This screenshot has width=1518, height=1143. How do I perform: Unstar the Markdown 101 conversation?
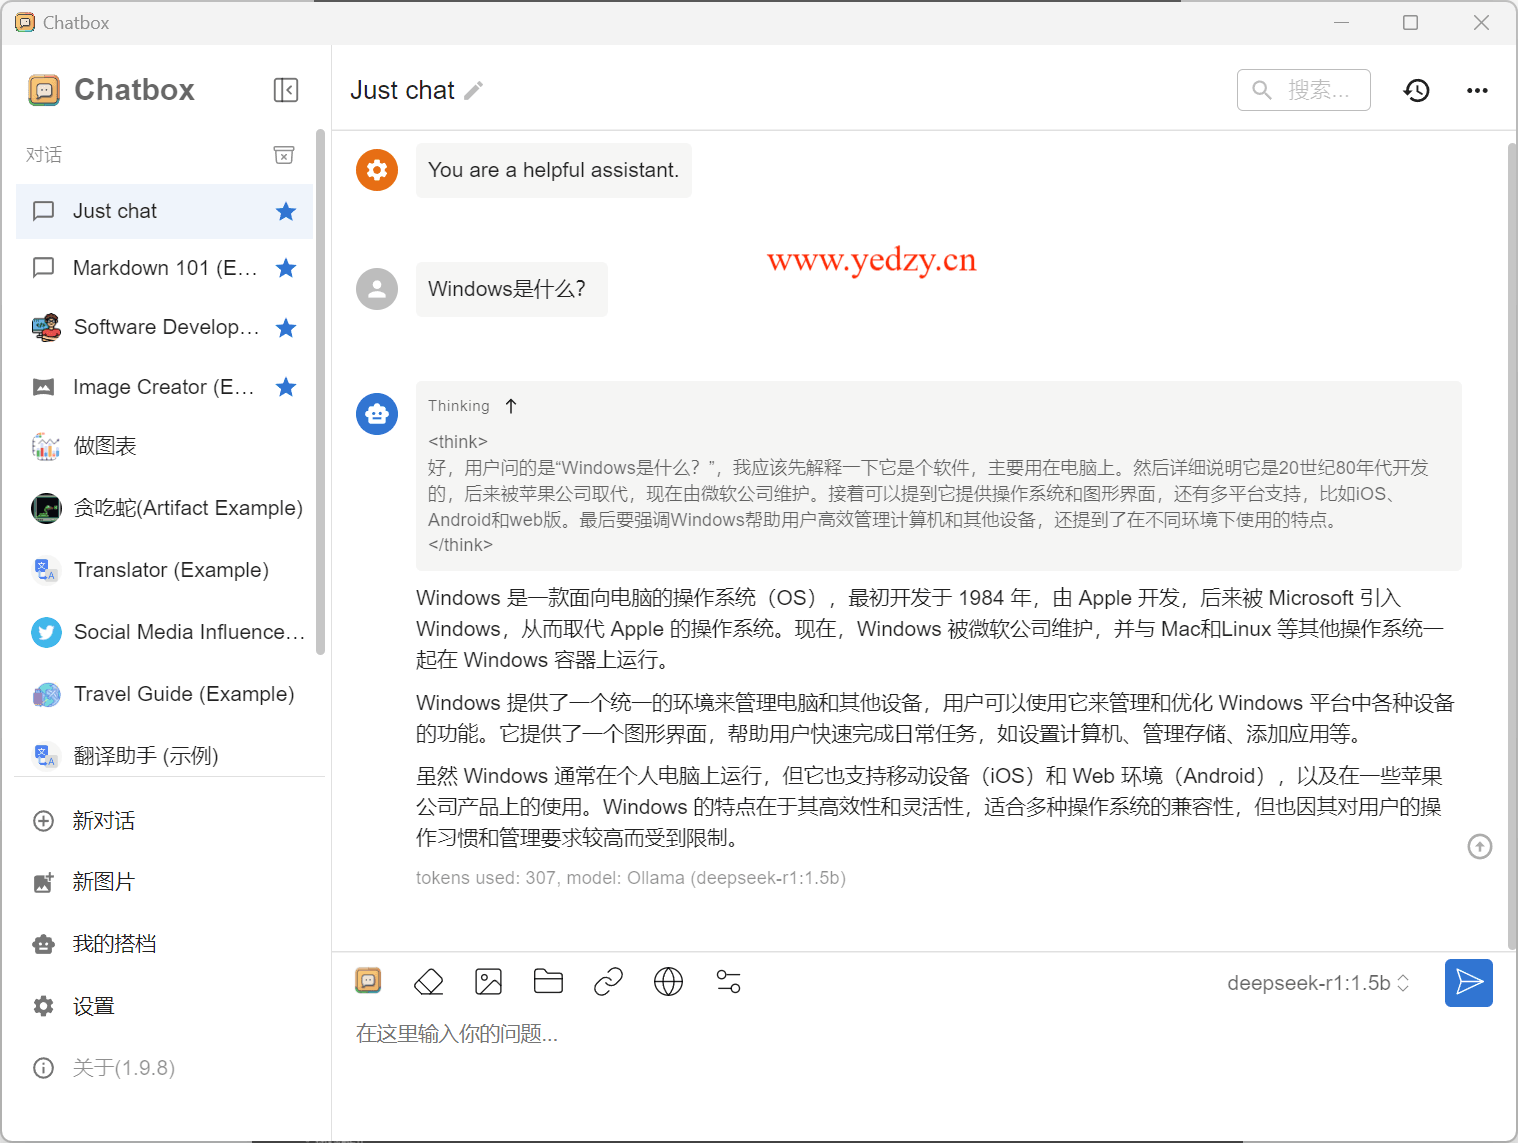pyautogui.click(x=286, y=268)
